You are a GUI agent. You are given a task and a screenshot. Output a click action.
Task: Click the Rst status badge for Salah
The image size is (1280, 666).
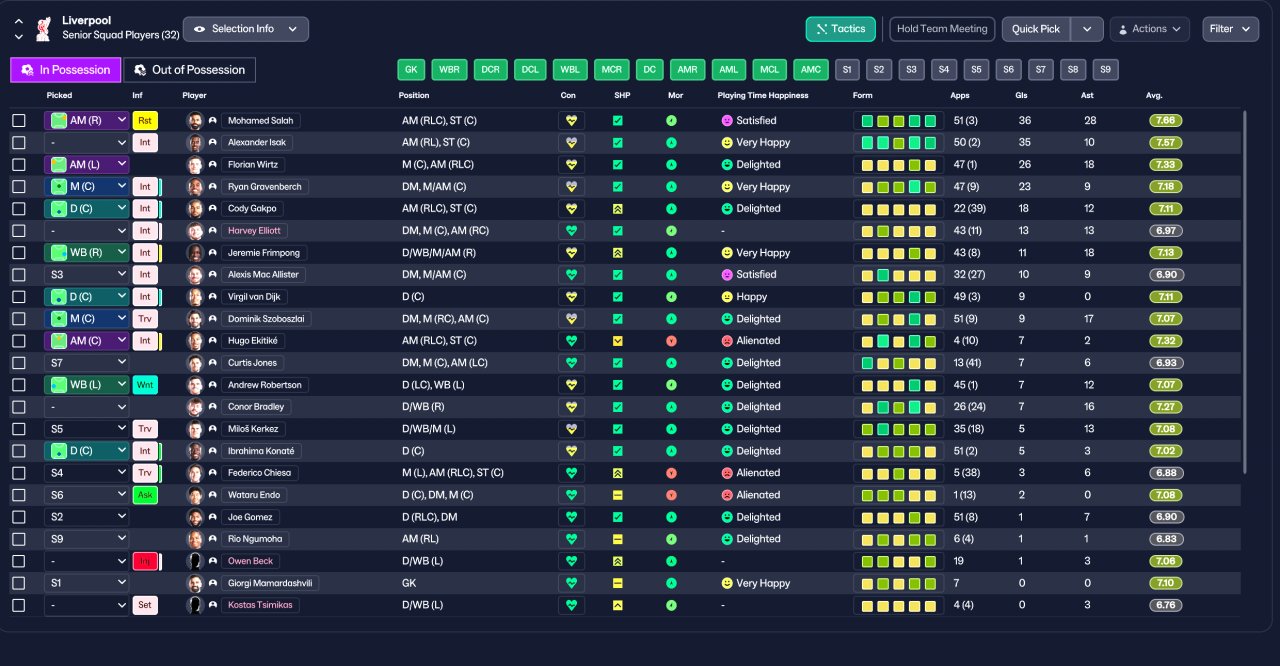145,121
